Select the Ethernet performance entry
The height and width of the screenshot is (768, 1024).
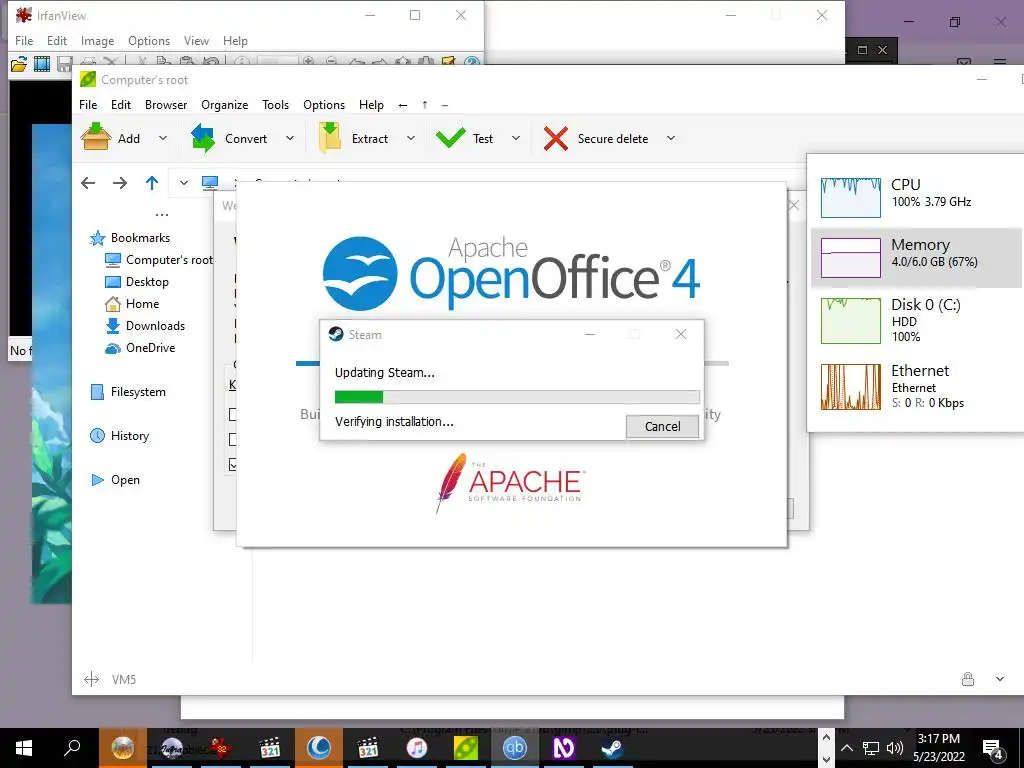tap(916, 386)
